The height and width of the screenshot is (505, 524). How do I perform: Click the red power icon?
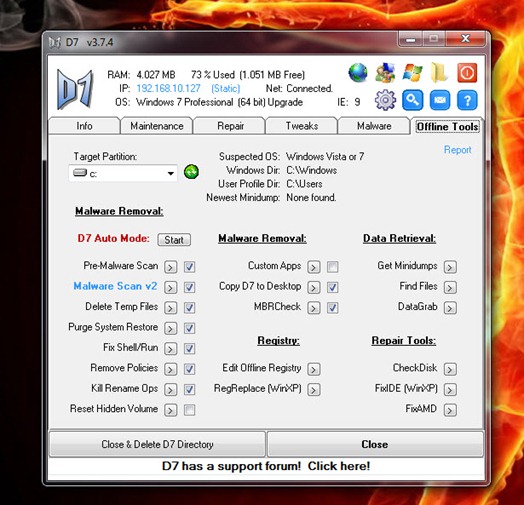tap(467, 73)
